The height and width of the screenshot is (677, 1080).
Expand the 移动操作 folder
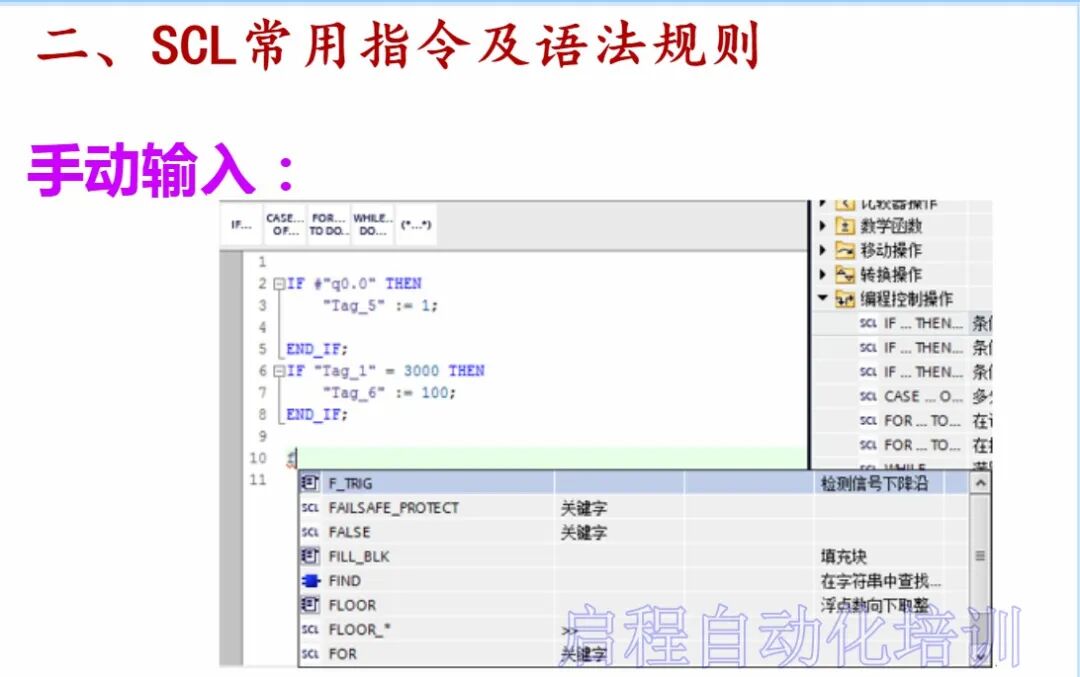coord(822,250)
